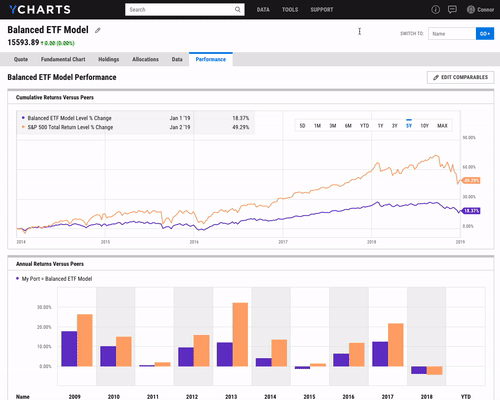Click the Name column header

pyautogui.click(x=23, y=397)
